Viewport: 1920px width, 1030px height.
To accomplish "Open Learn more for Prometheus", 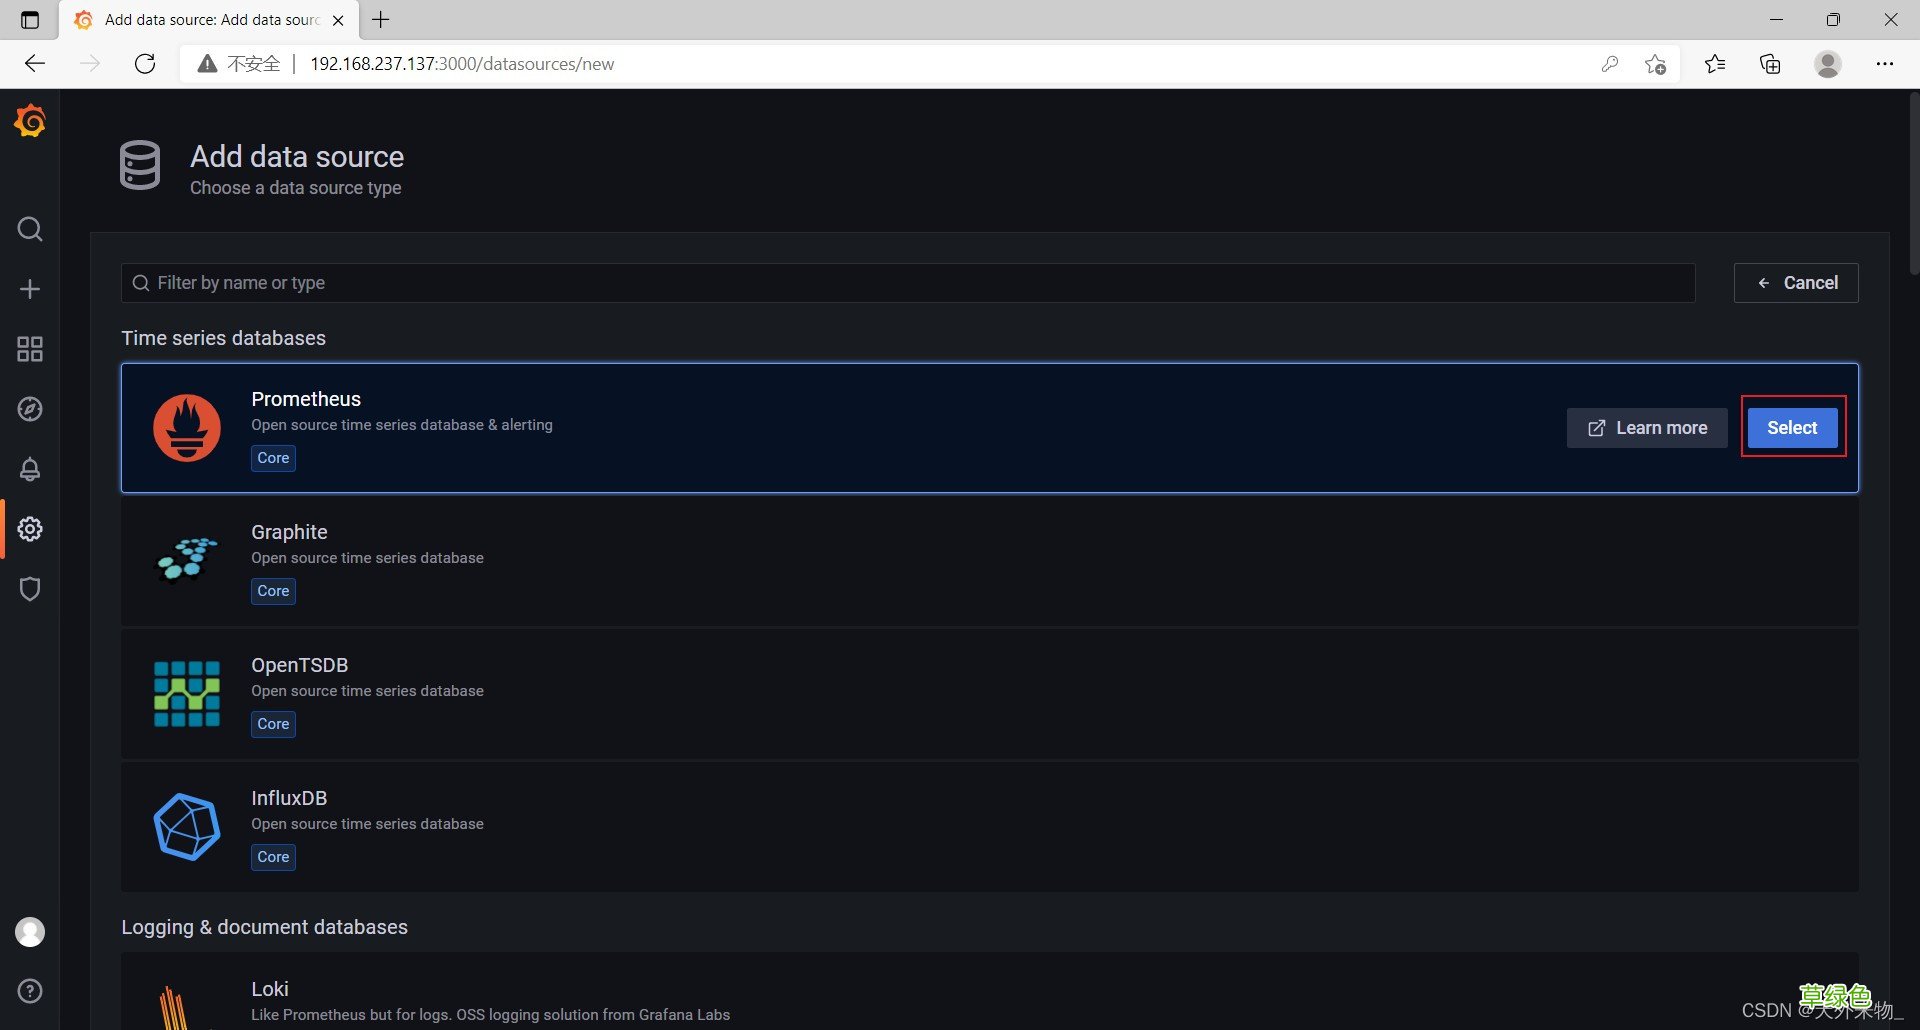I will click(x=1647, y=428).
